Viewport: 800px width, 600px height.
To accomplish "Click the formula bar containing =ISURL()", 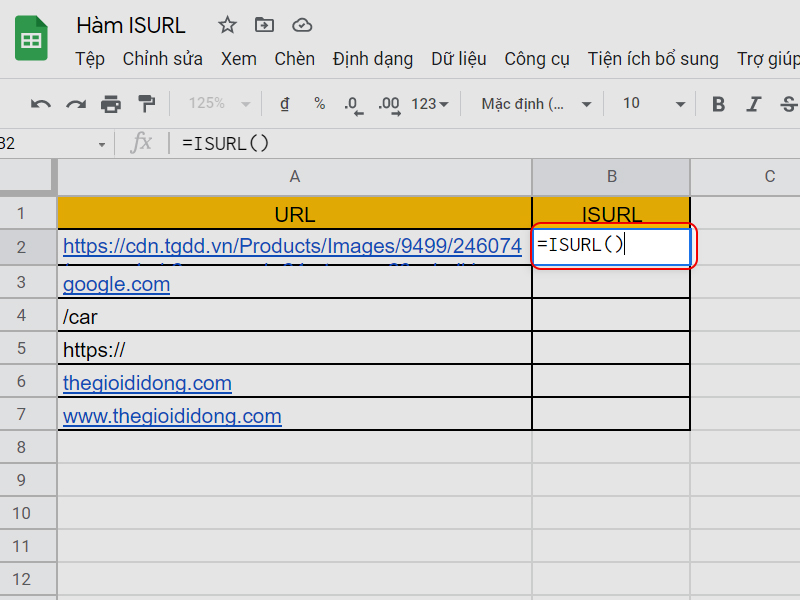I will pos(480,143).
